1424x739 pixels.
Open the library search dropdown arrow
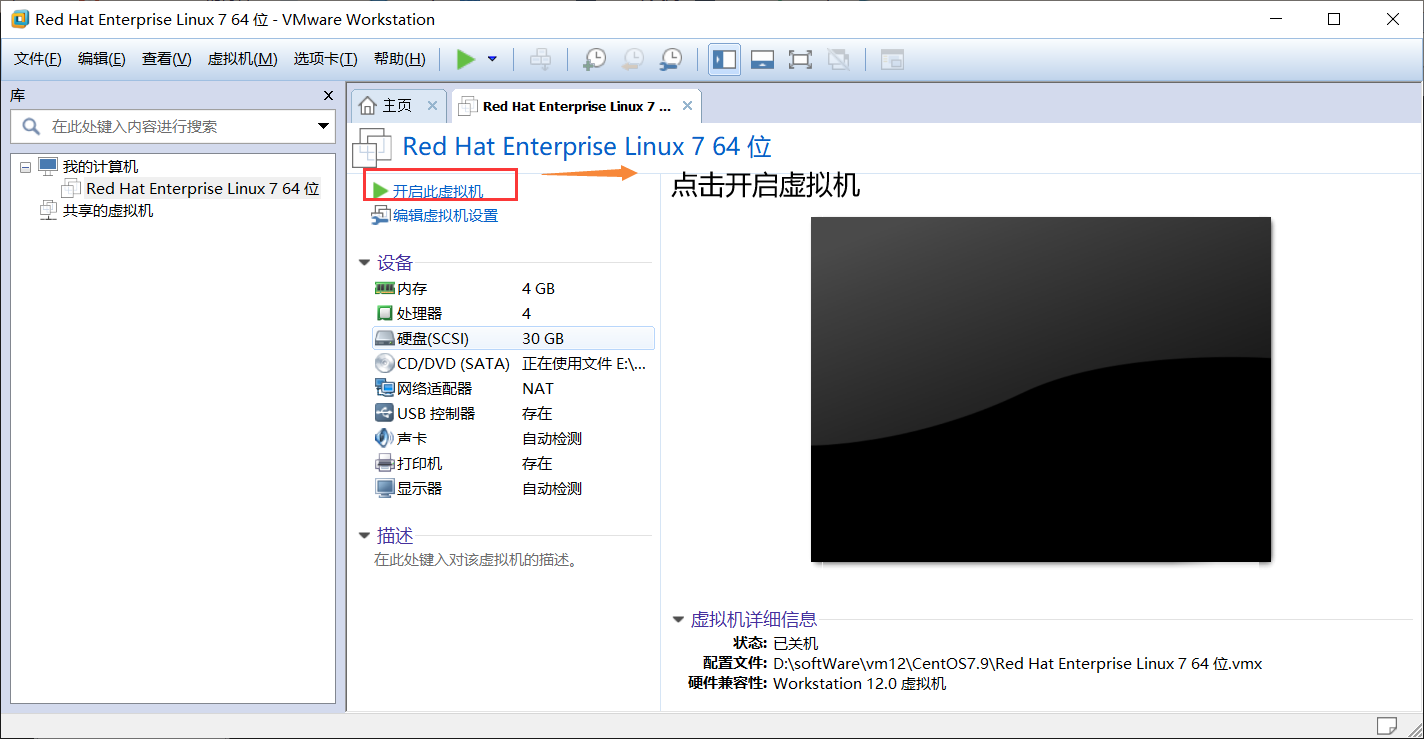[x=323, y=126]
